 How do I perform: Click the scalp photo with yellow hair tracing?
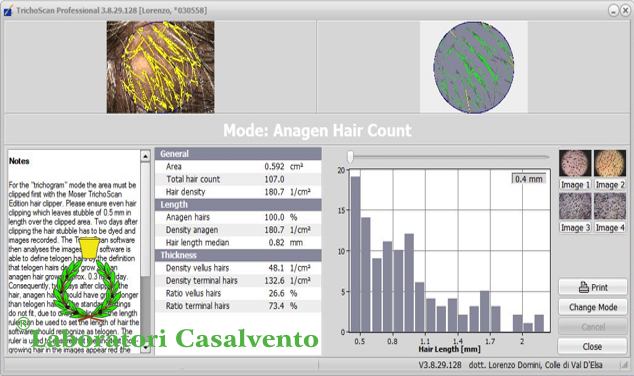(161, 67)
